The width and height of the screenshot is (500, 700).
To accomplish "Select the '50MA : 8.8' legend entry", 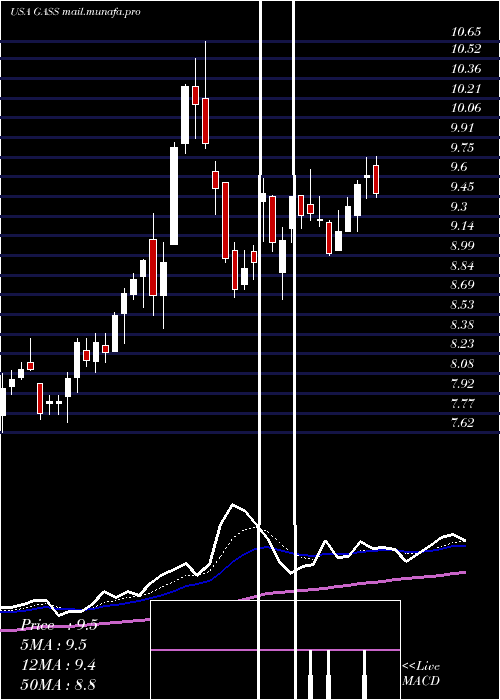I will tap(58, 684).
